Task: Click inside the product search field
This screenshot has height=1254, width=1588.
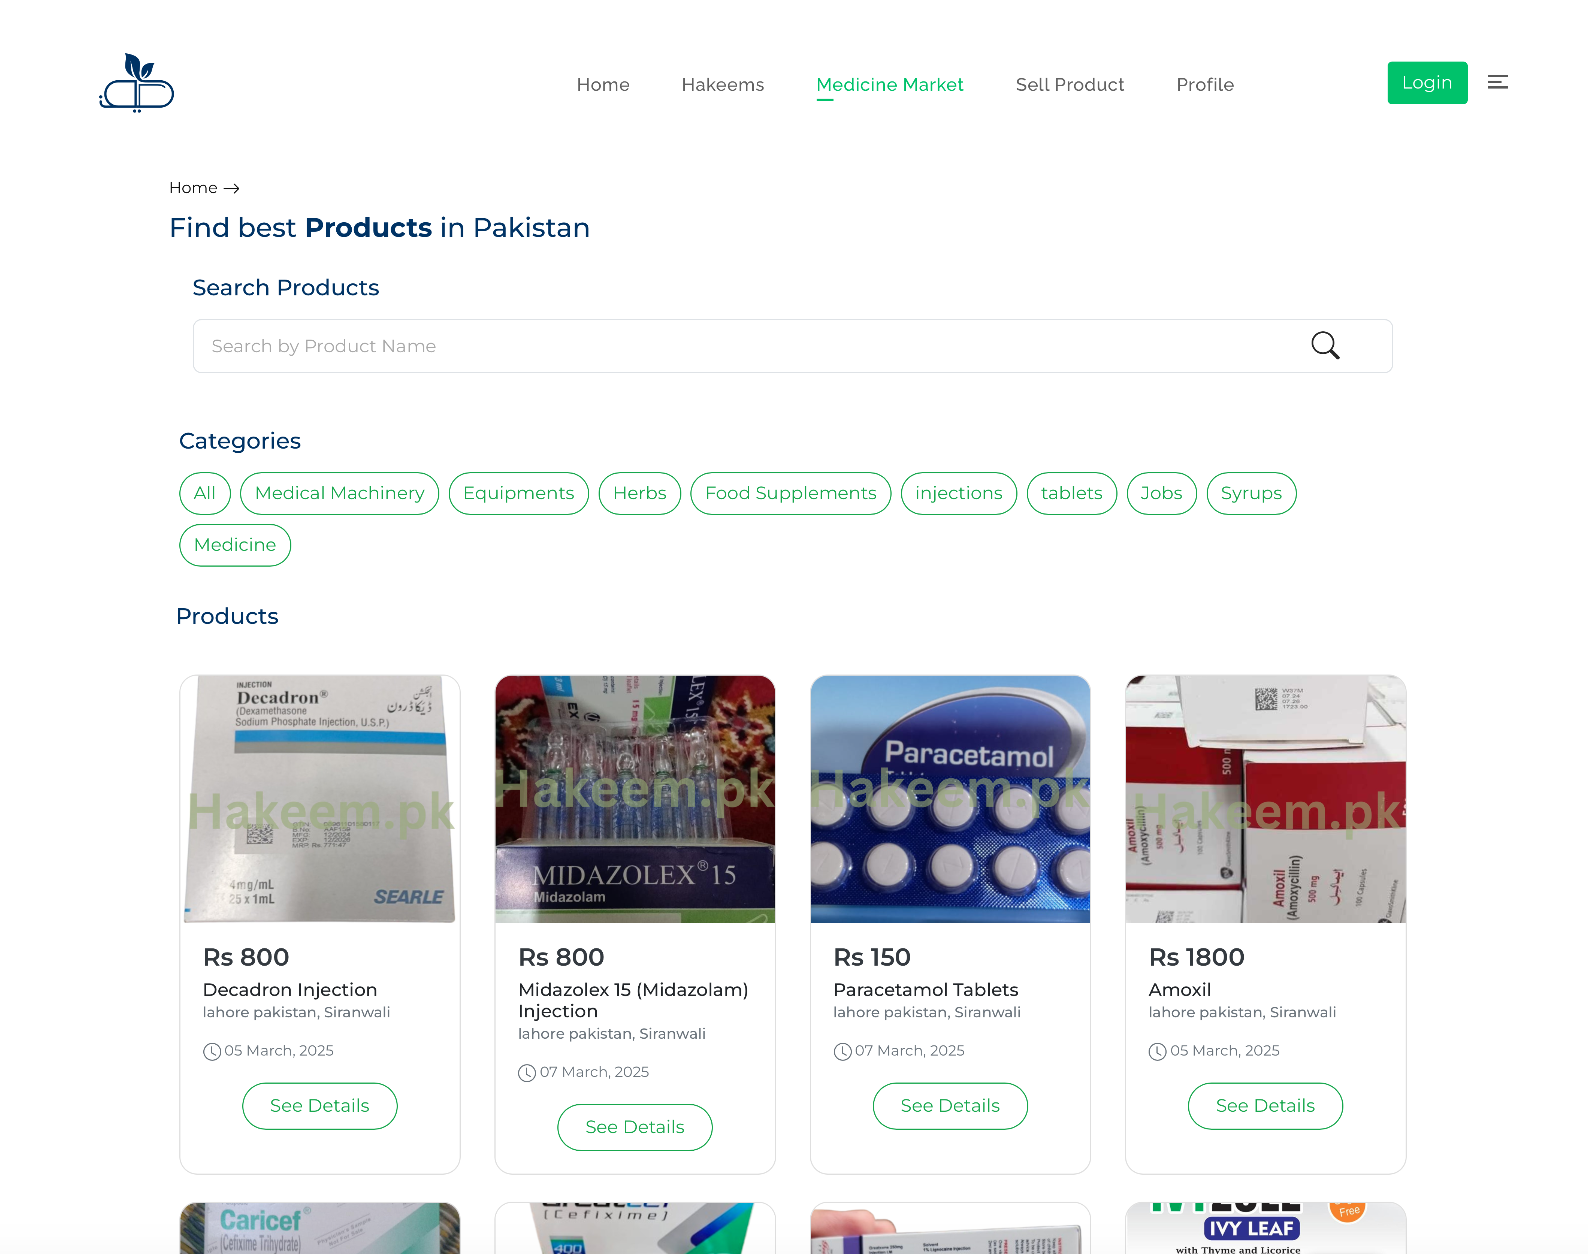Action: pos(700,346)
